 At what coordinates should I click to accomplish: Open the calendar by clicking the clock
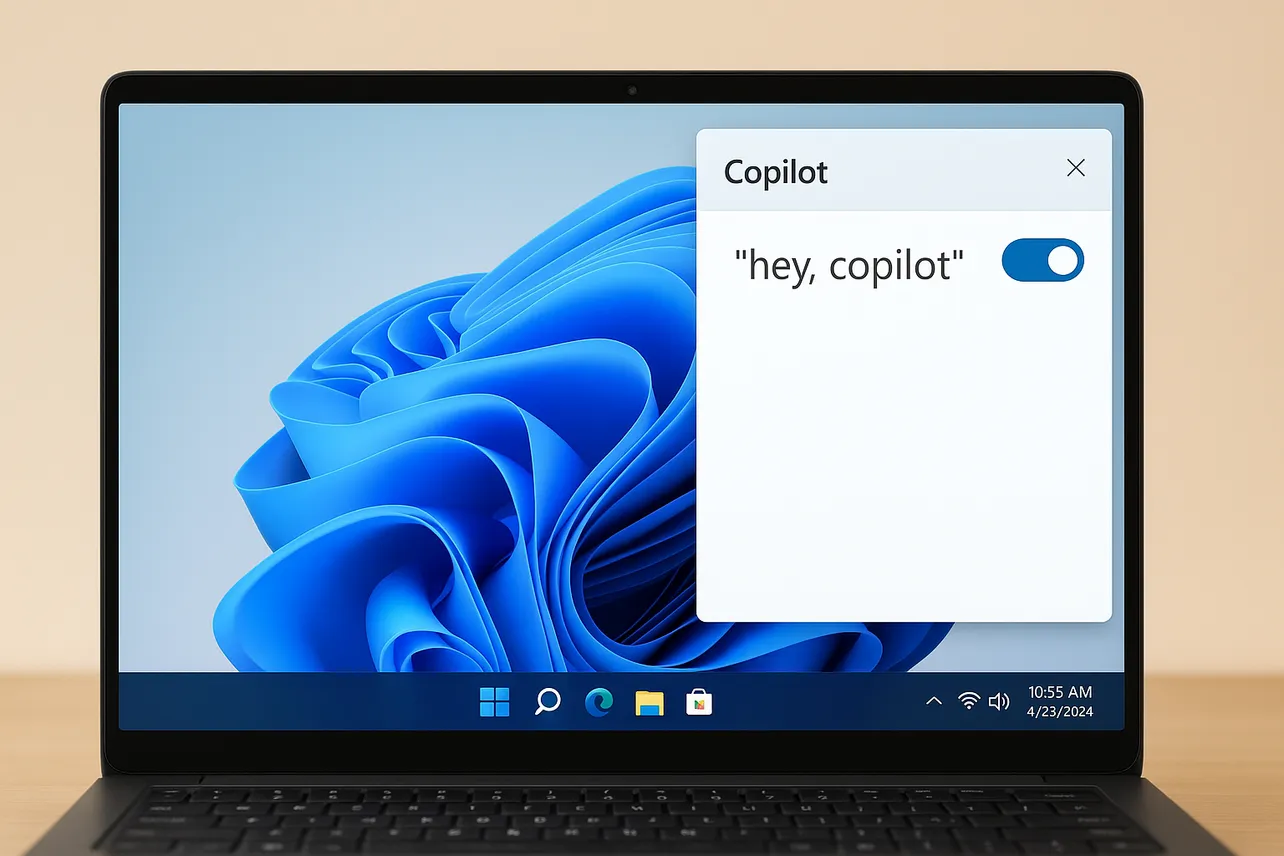coord(1060,692)
